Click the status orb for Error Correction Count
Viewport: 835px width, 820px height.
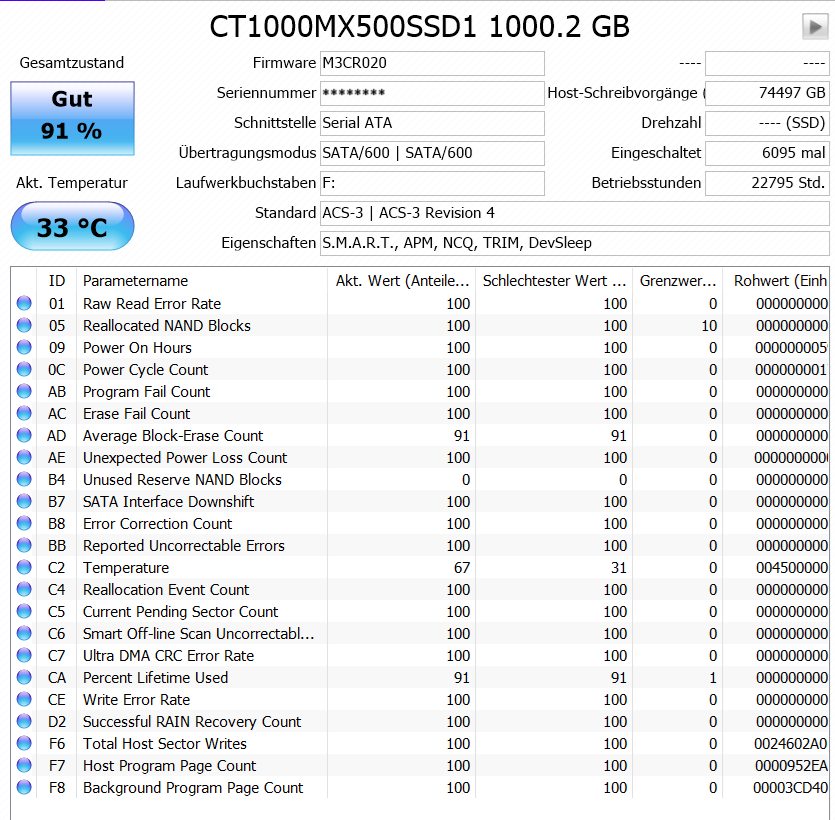click(24, 523)
